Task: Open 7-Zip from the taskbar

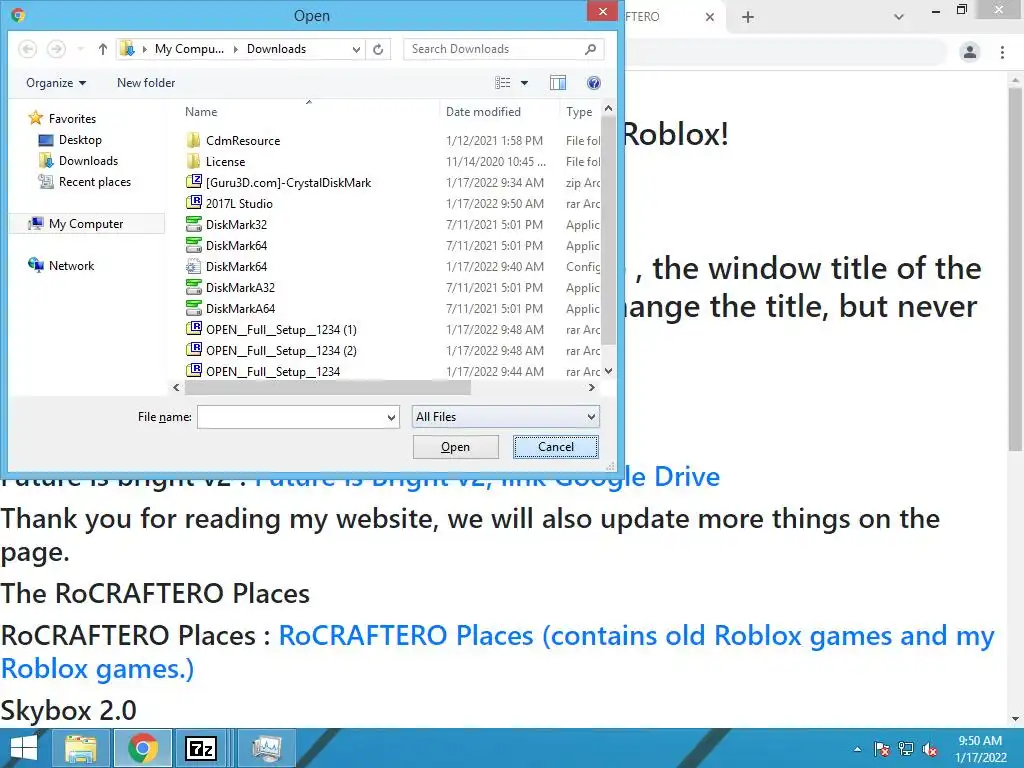Action: tap(201, 748)
